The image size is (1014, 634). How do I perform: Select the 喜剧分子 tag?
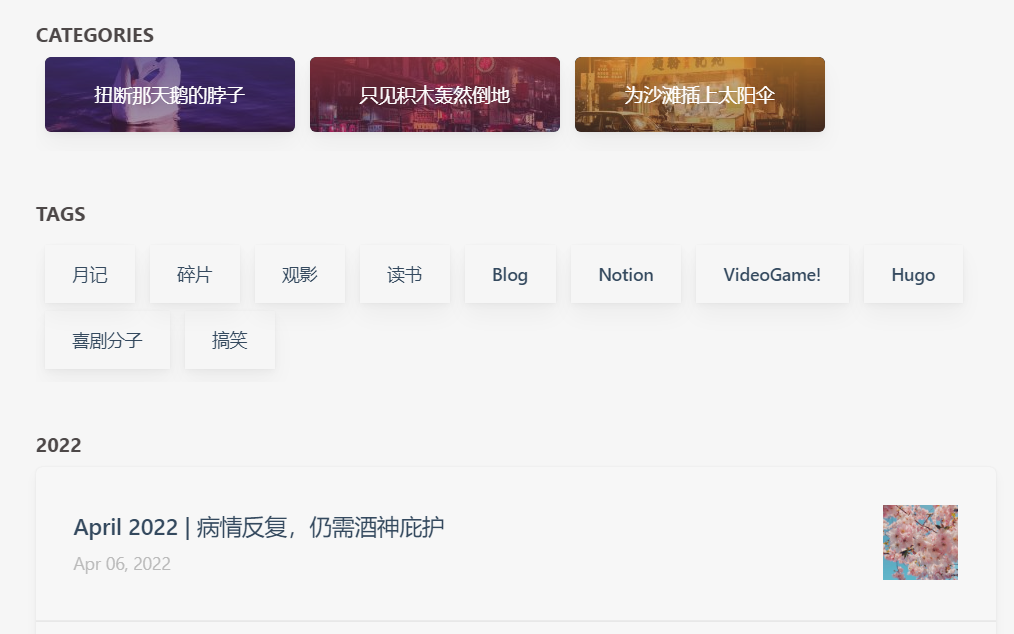coord(107,340)
